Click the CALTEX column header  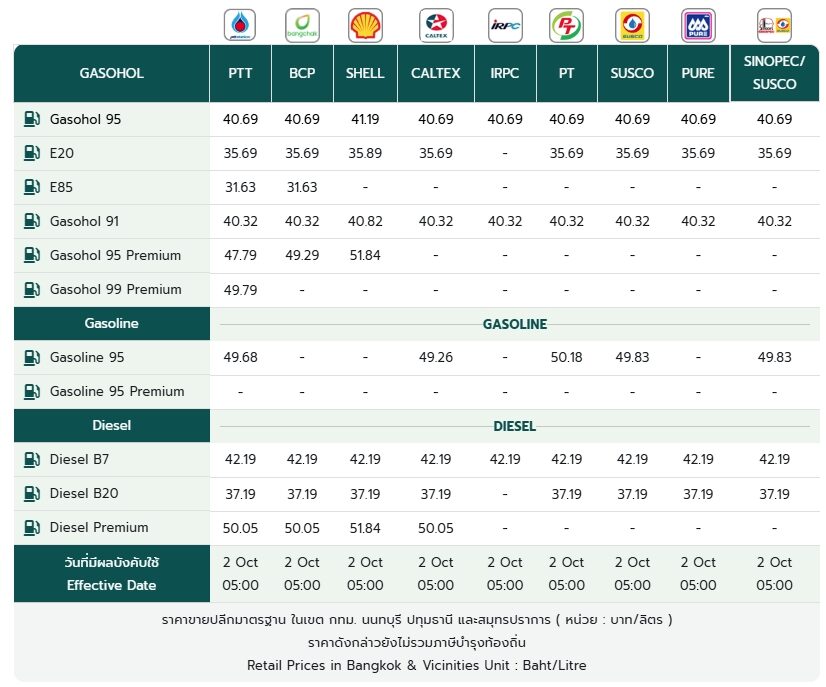(436, 73)
